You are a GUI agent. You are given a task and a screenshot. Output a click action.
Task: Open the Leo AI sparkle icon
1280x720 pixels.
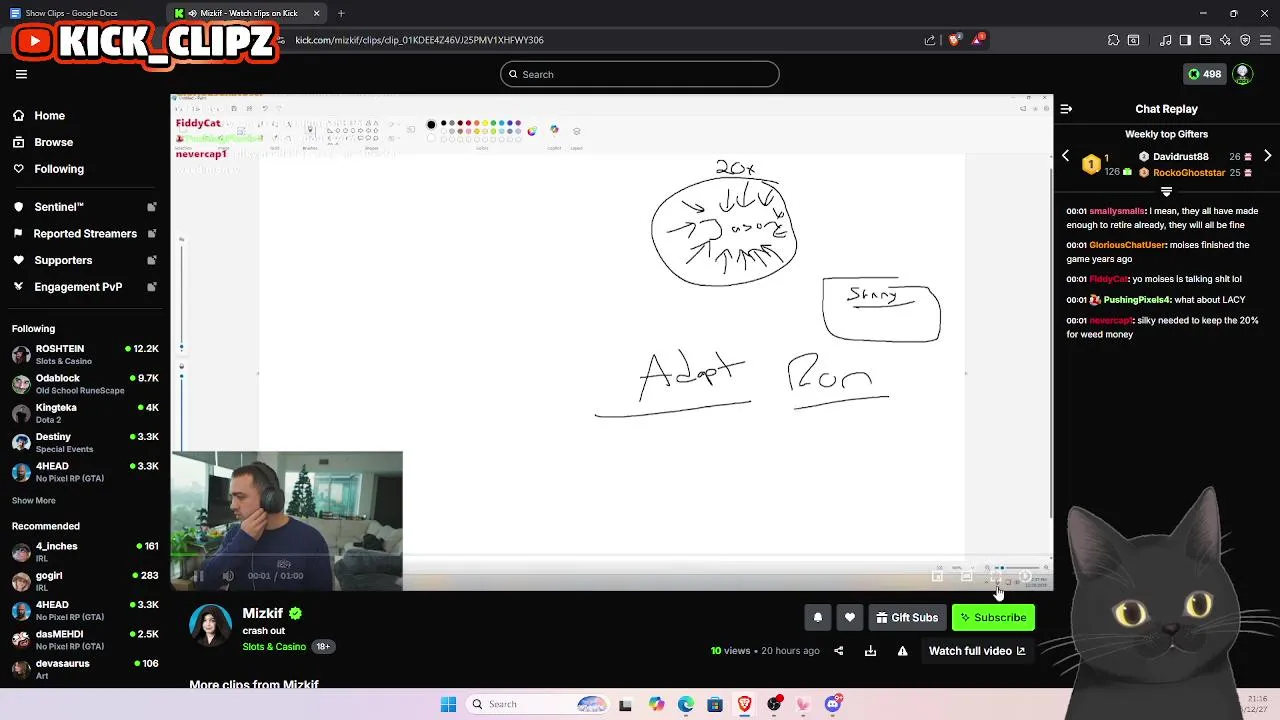[1225, 40]
